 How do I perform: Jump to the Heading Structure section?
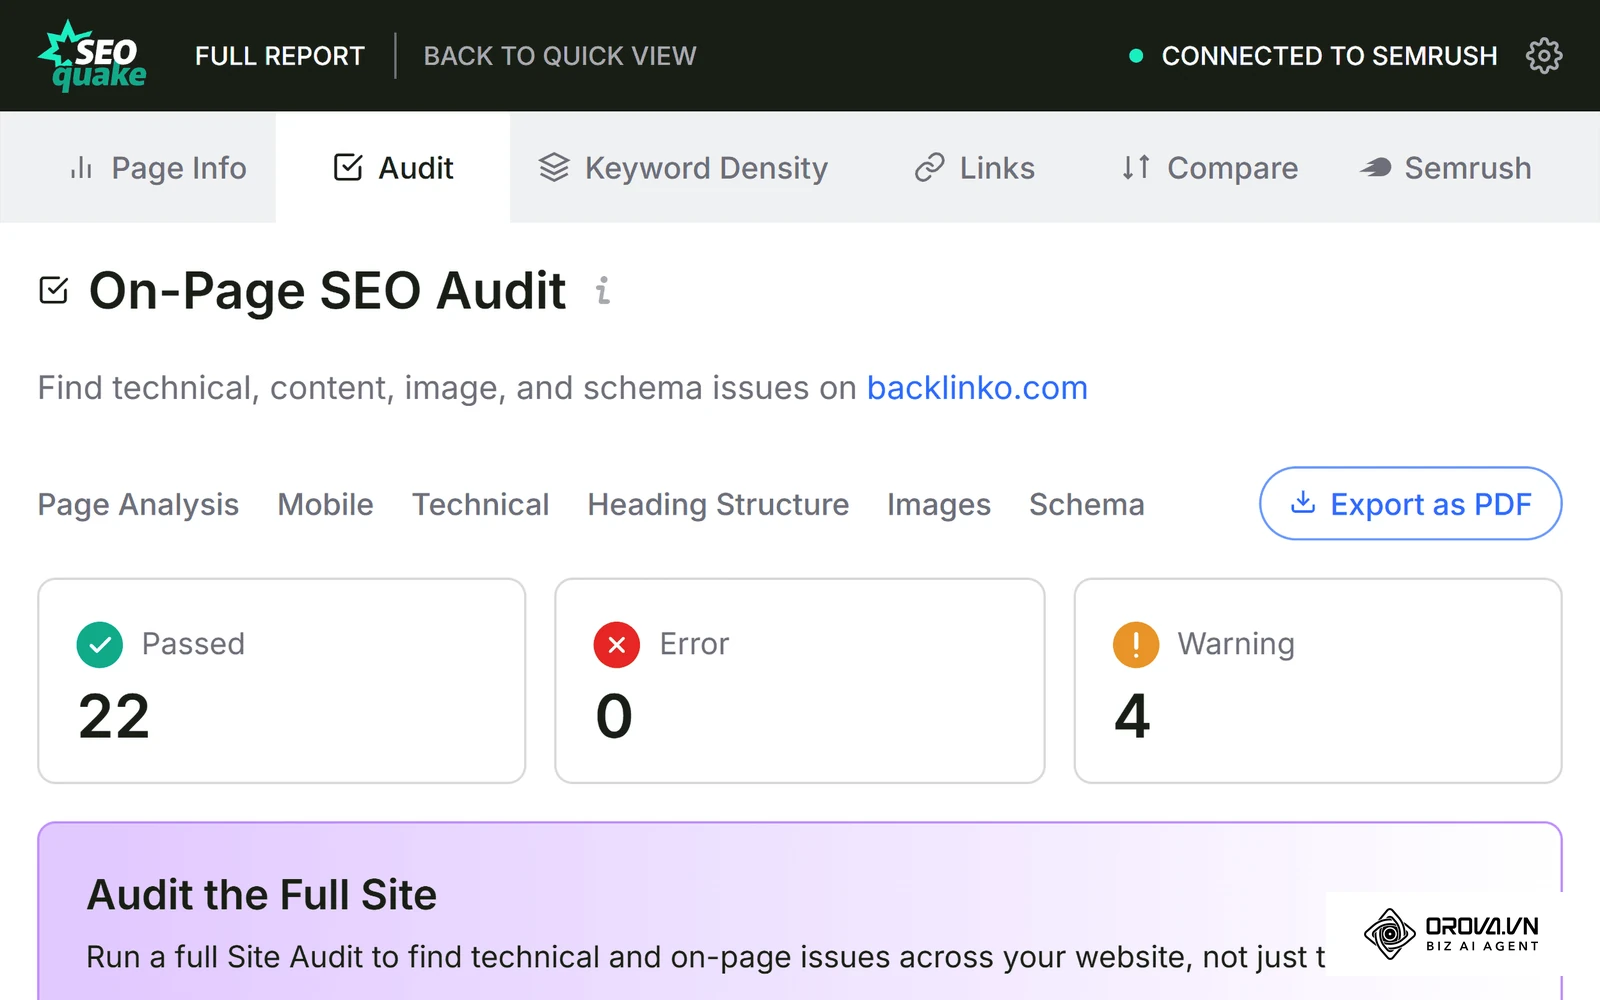pyautogui.click(x=718, y=505)
